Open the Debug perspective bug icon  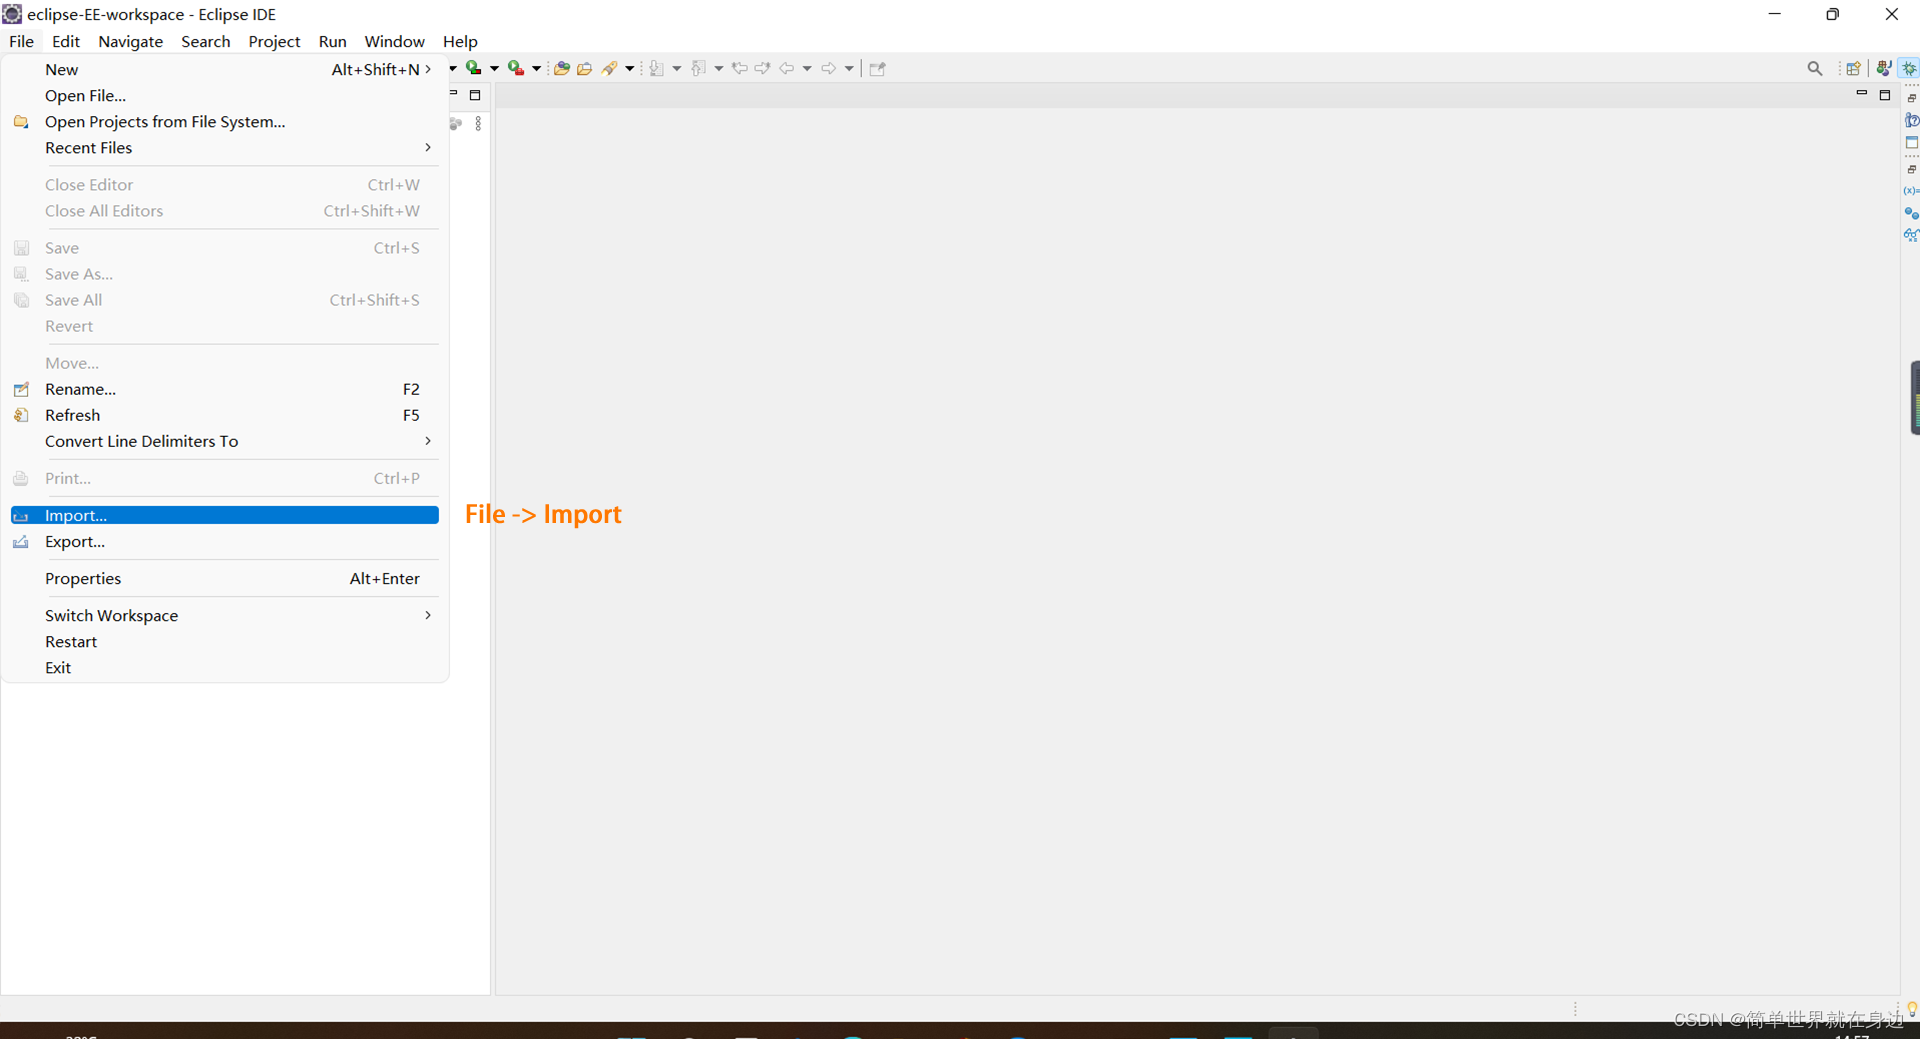[x=1909, y=68]
